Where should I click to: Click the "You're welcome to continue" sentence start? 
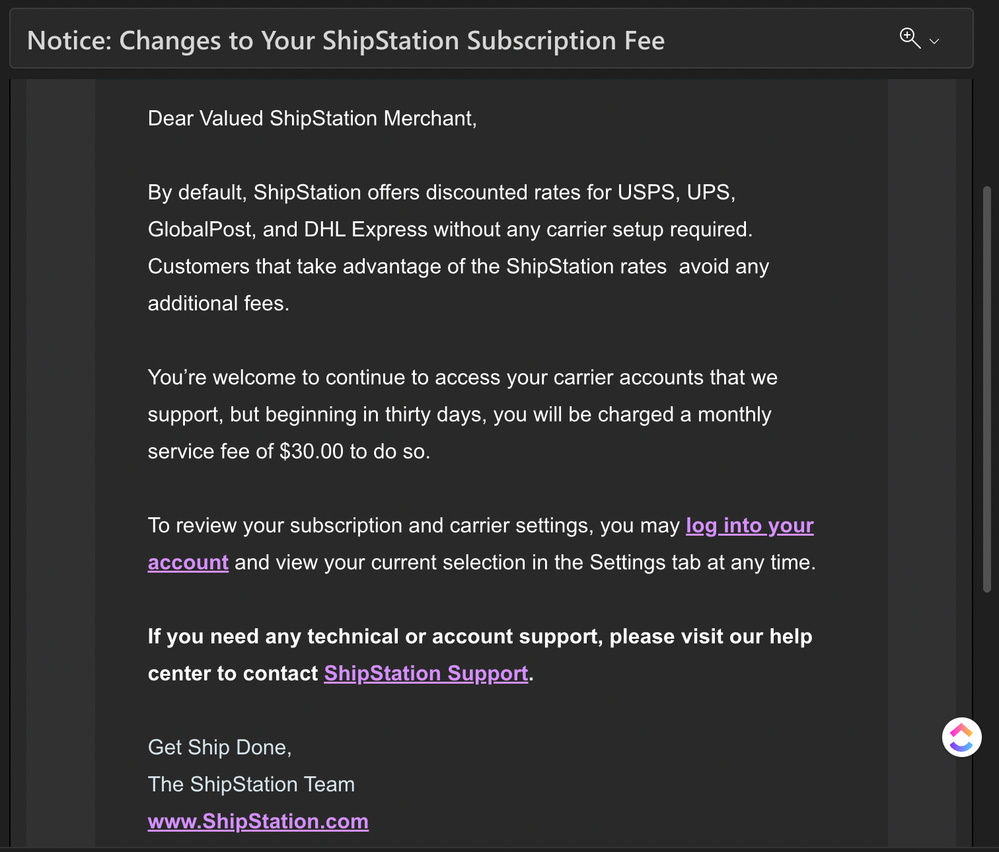(x=260, y=377)
